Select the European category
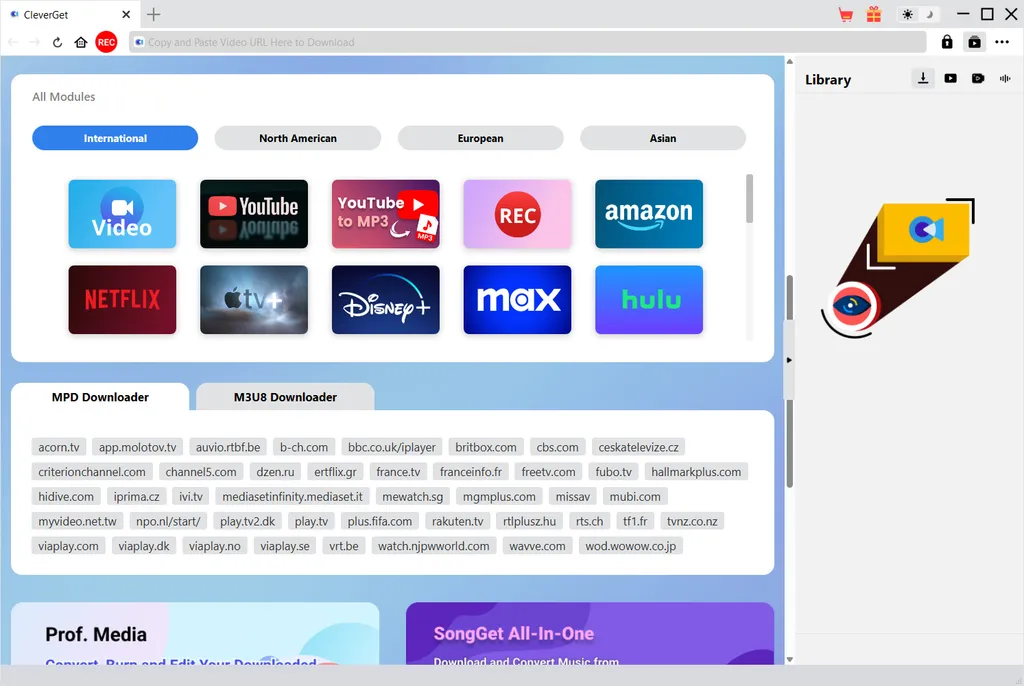This screenshot has width=1024, height=686. click(x=480, y=138)
